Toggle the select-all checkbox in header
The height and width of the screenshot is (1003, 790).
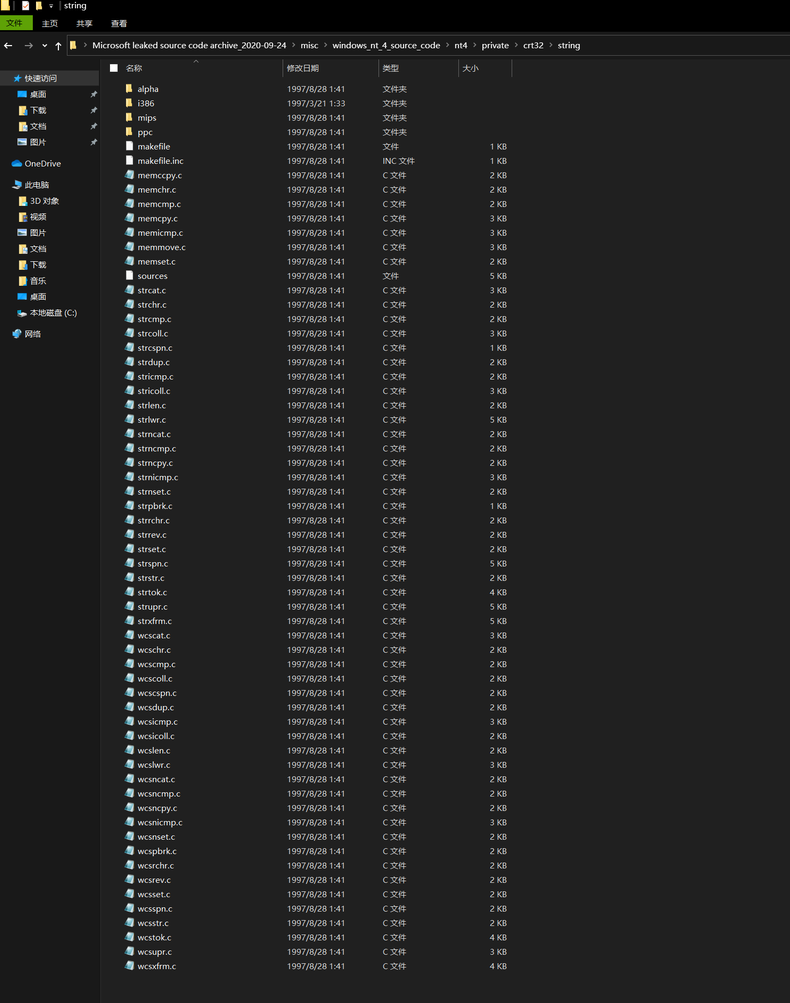(114, 68)
